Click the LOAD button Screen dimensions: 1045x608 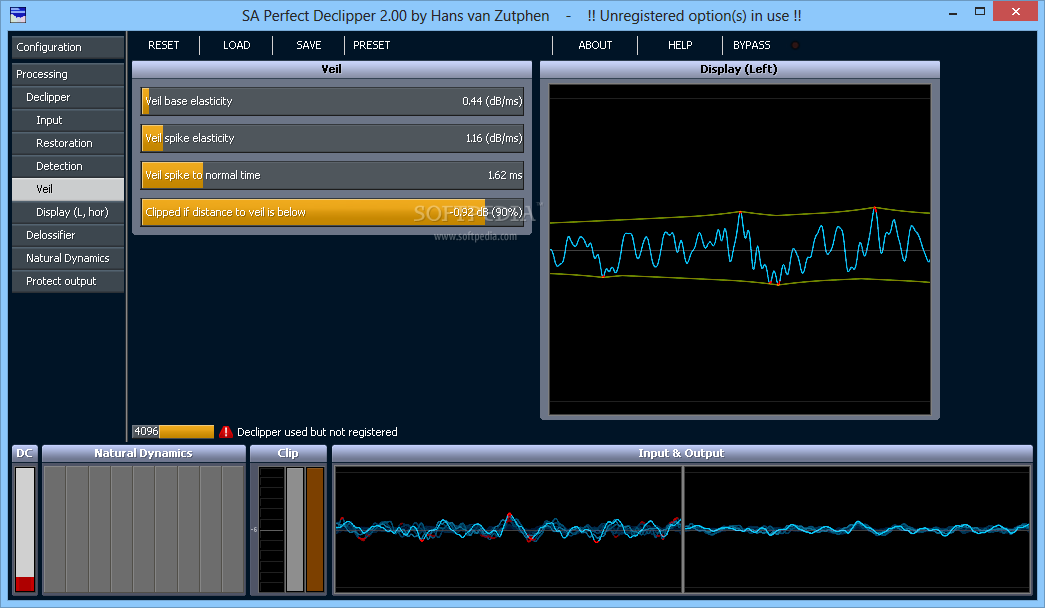237,45
